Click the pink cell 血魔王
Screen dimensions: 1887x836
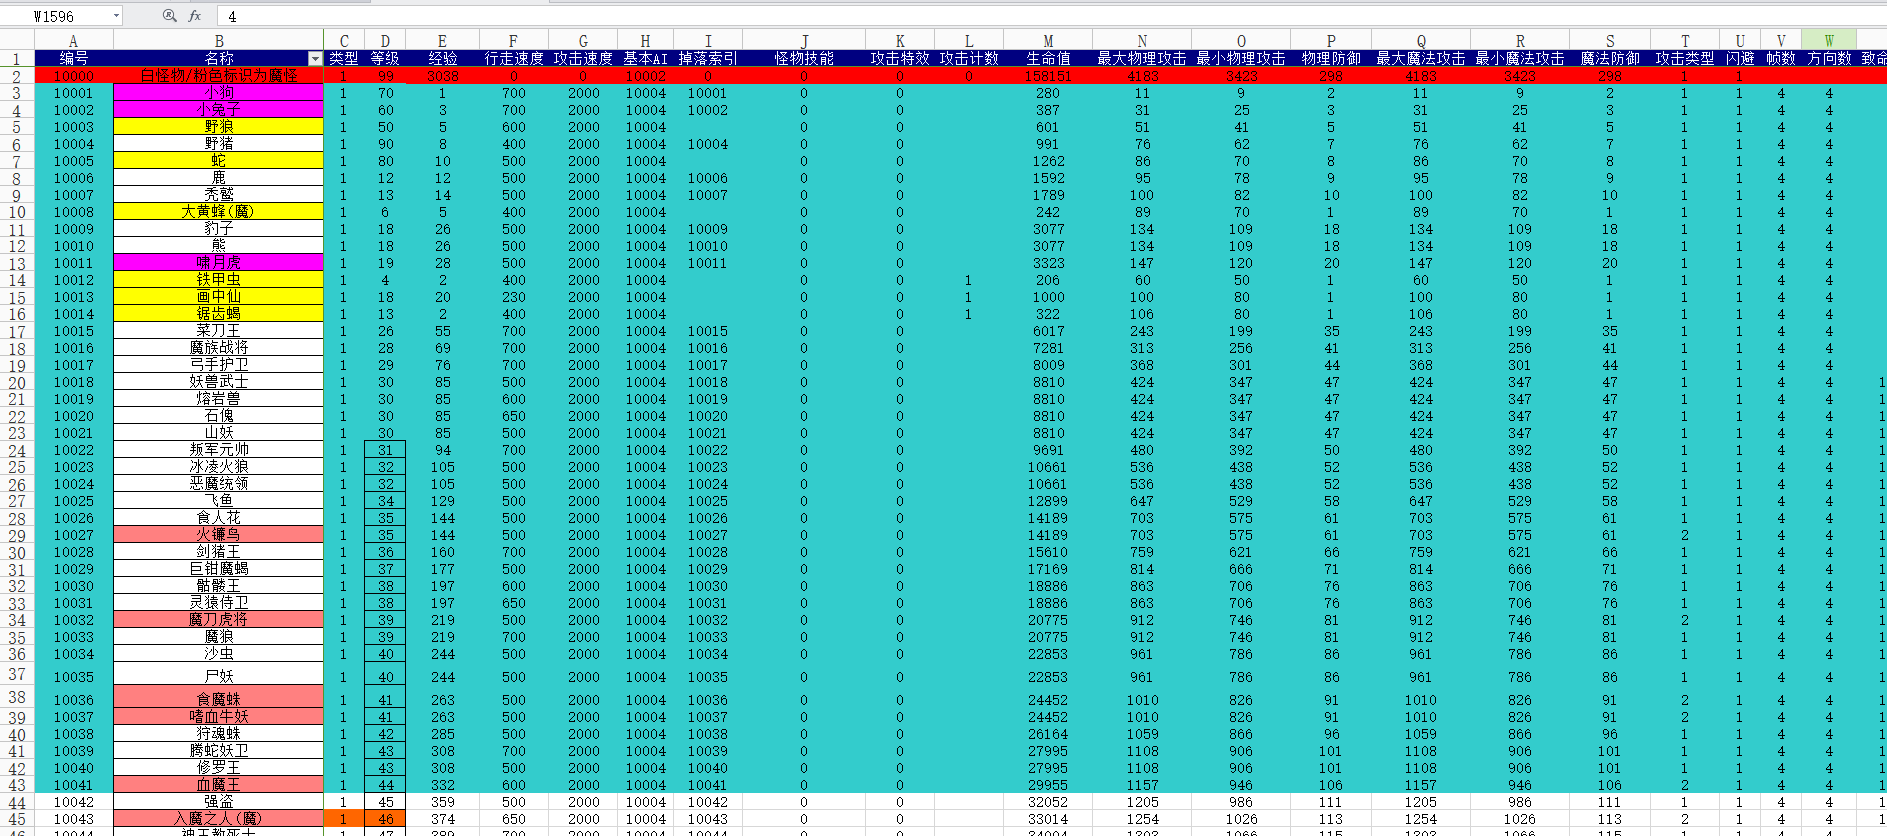[x=219, y=785]
